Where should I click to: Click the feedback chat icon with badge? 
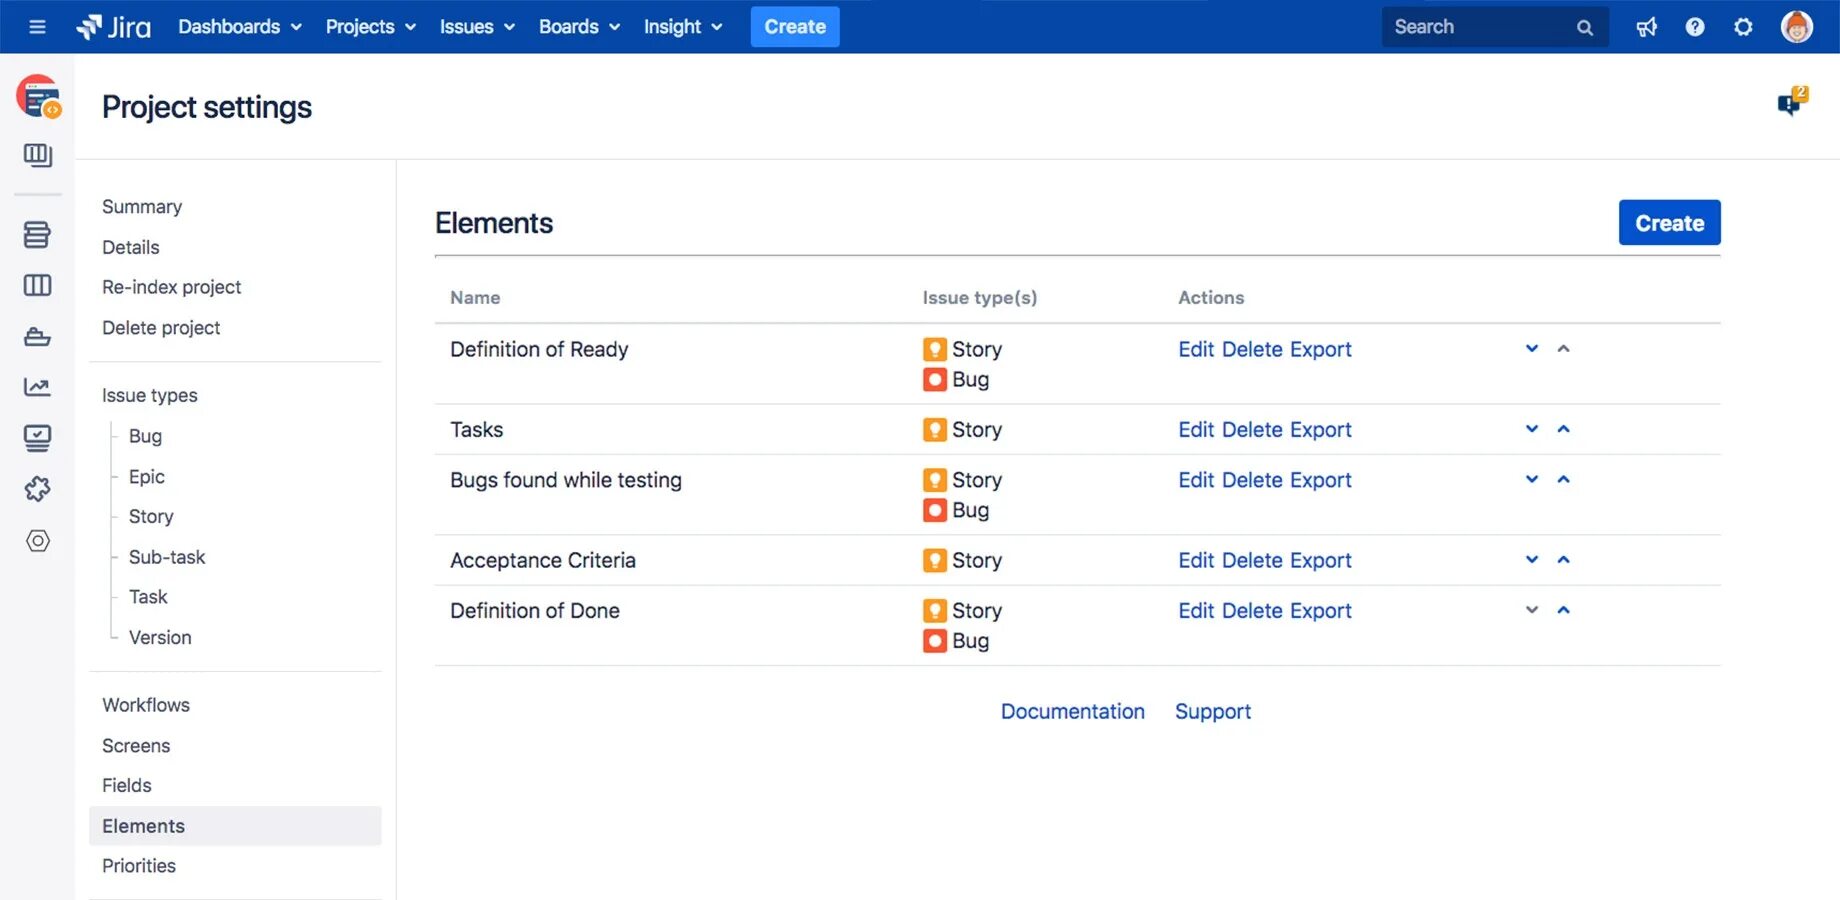(x=1790, y=103)
